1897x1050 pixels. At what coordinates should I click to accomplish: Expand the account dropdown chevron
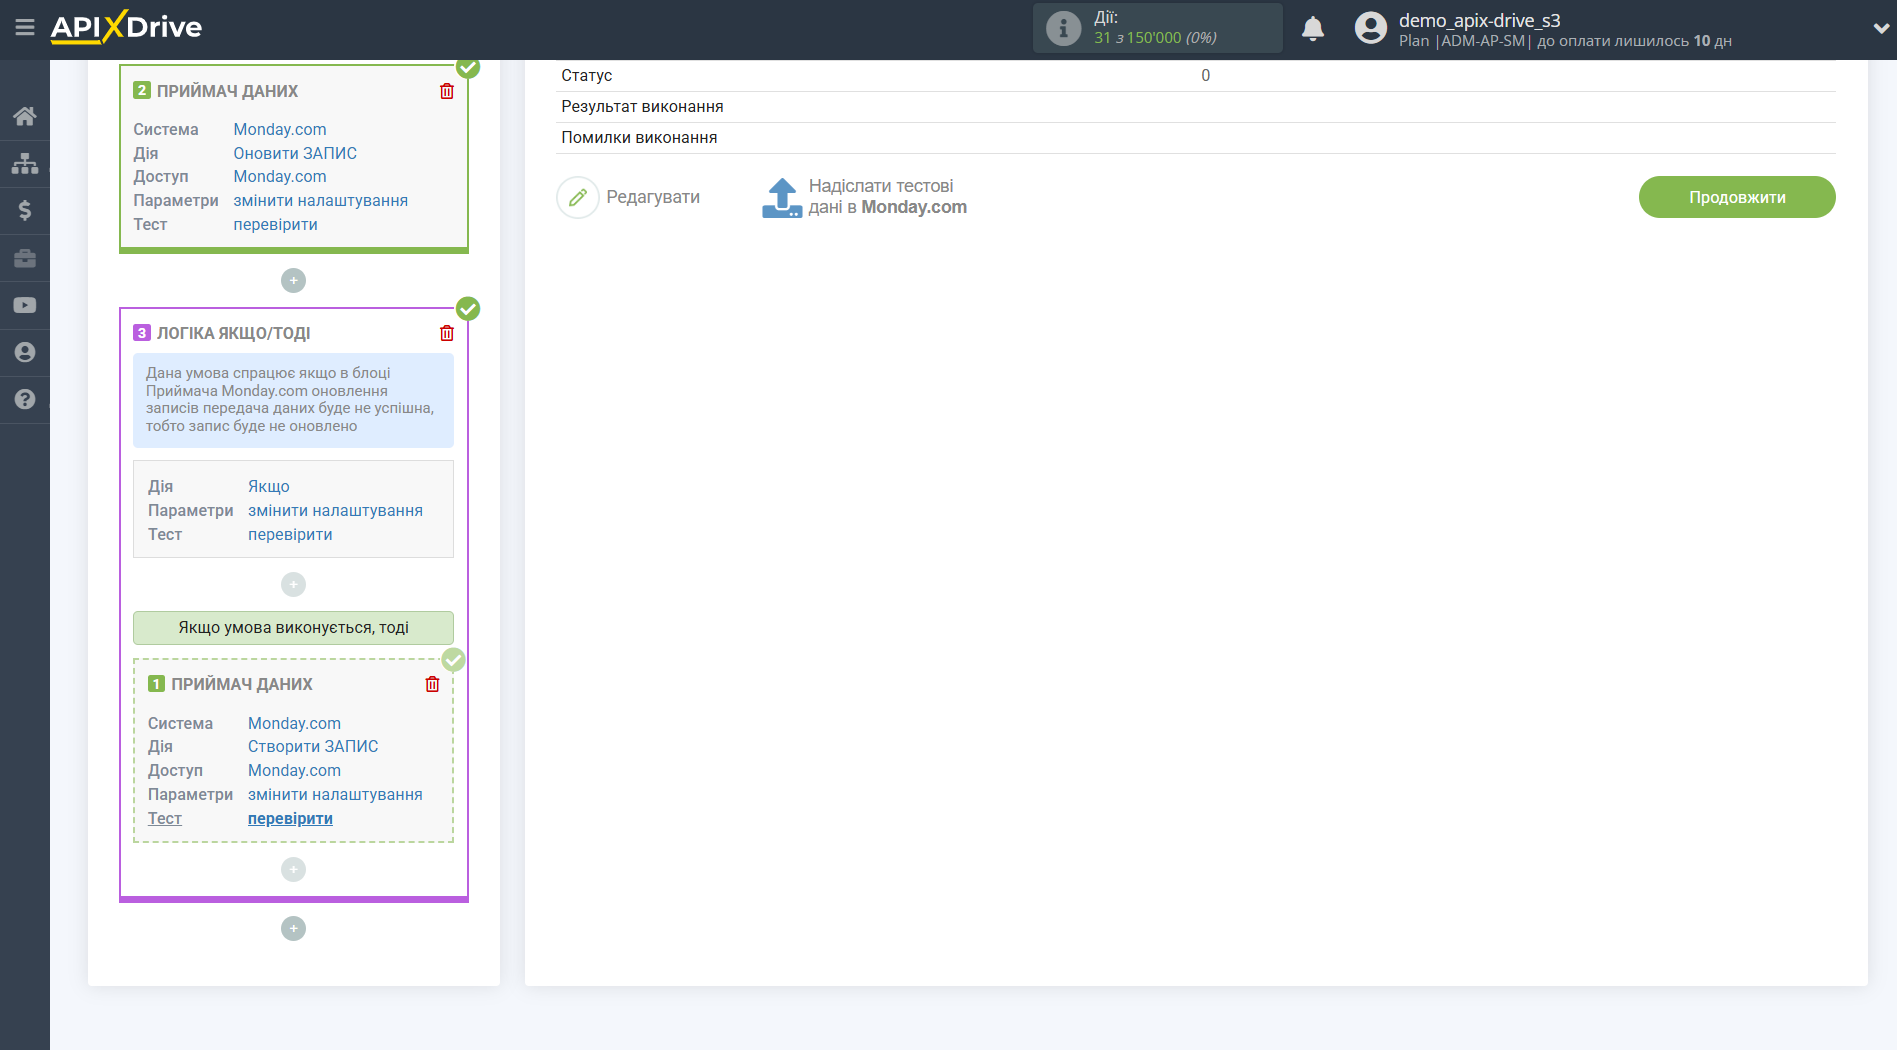click(x=1881, y=29)
